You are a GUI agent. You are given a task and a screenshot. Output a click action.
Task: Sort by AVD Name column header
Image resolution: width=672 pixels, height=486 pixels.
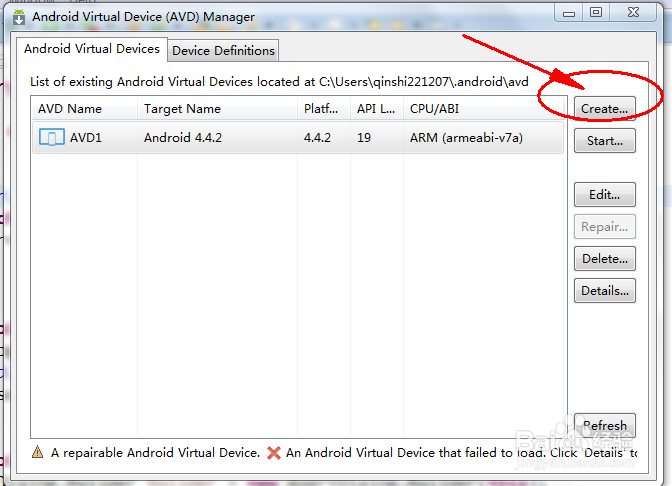click(84, 109)
